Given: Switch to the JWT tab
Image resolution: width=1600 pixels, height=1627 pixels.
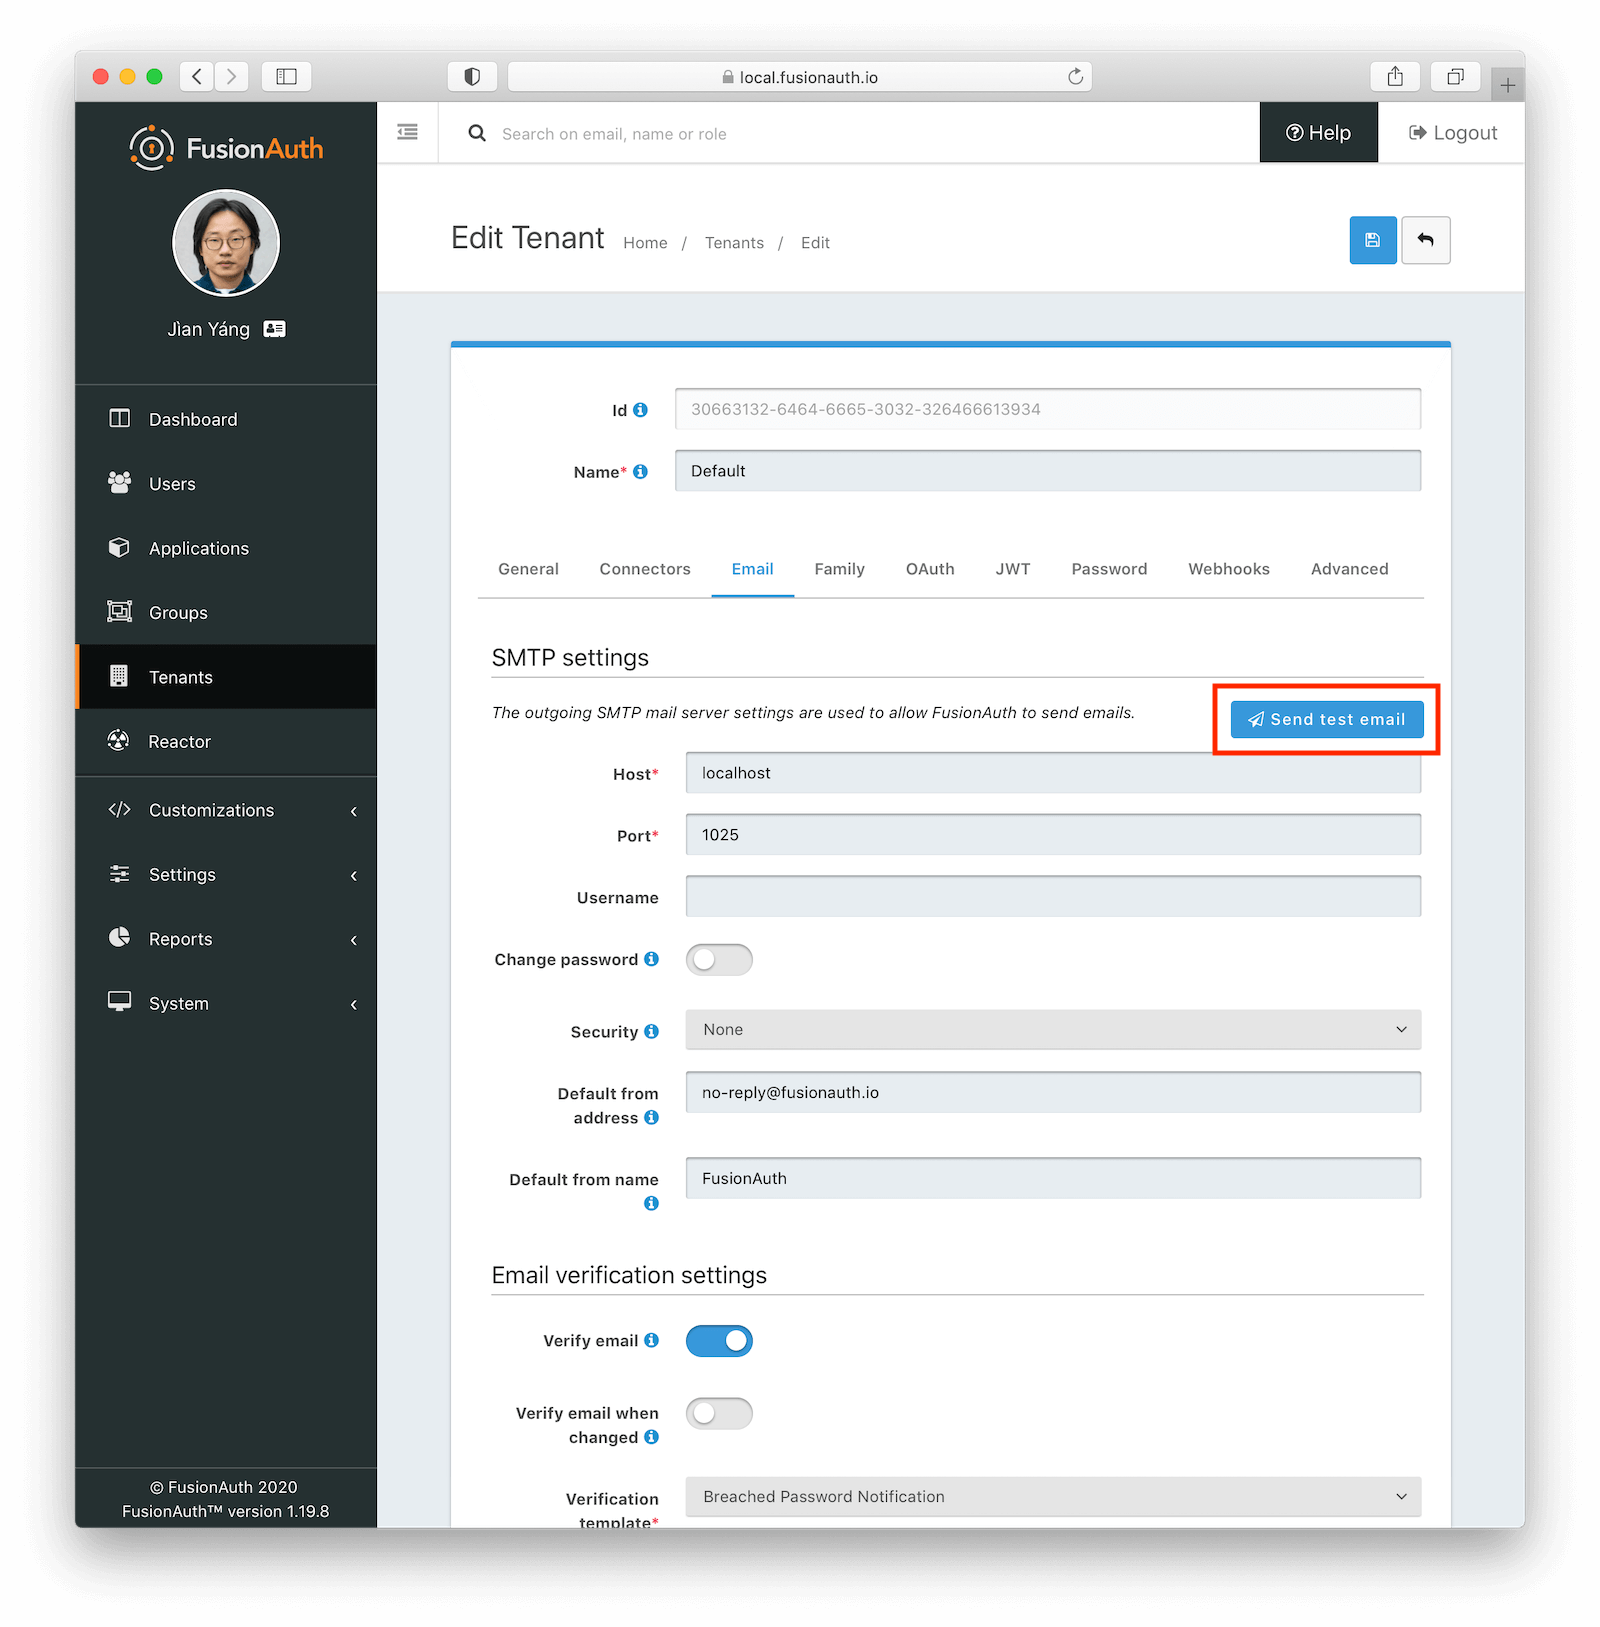Looking at the screenshot, I should 1013,569.
